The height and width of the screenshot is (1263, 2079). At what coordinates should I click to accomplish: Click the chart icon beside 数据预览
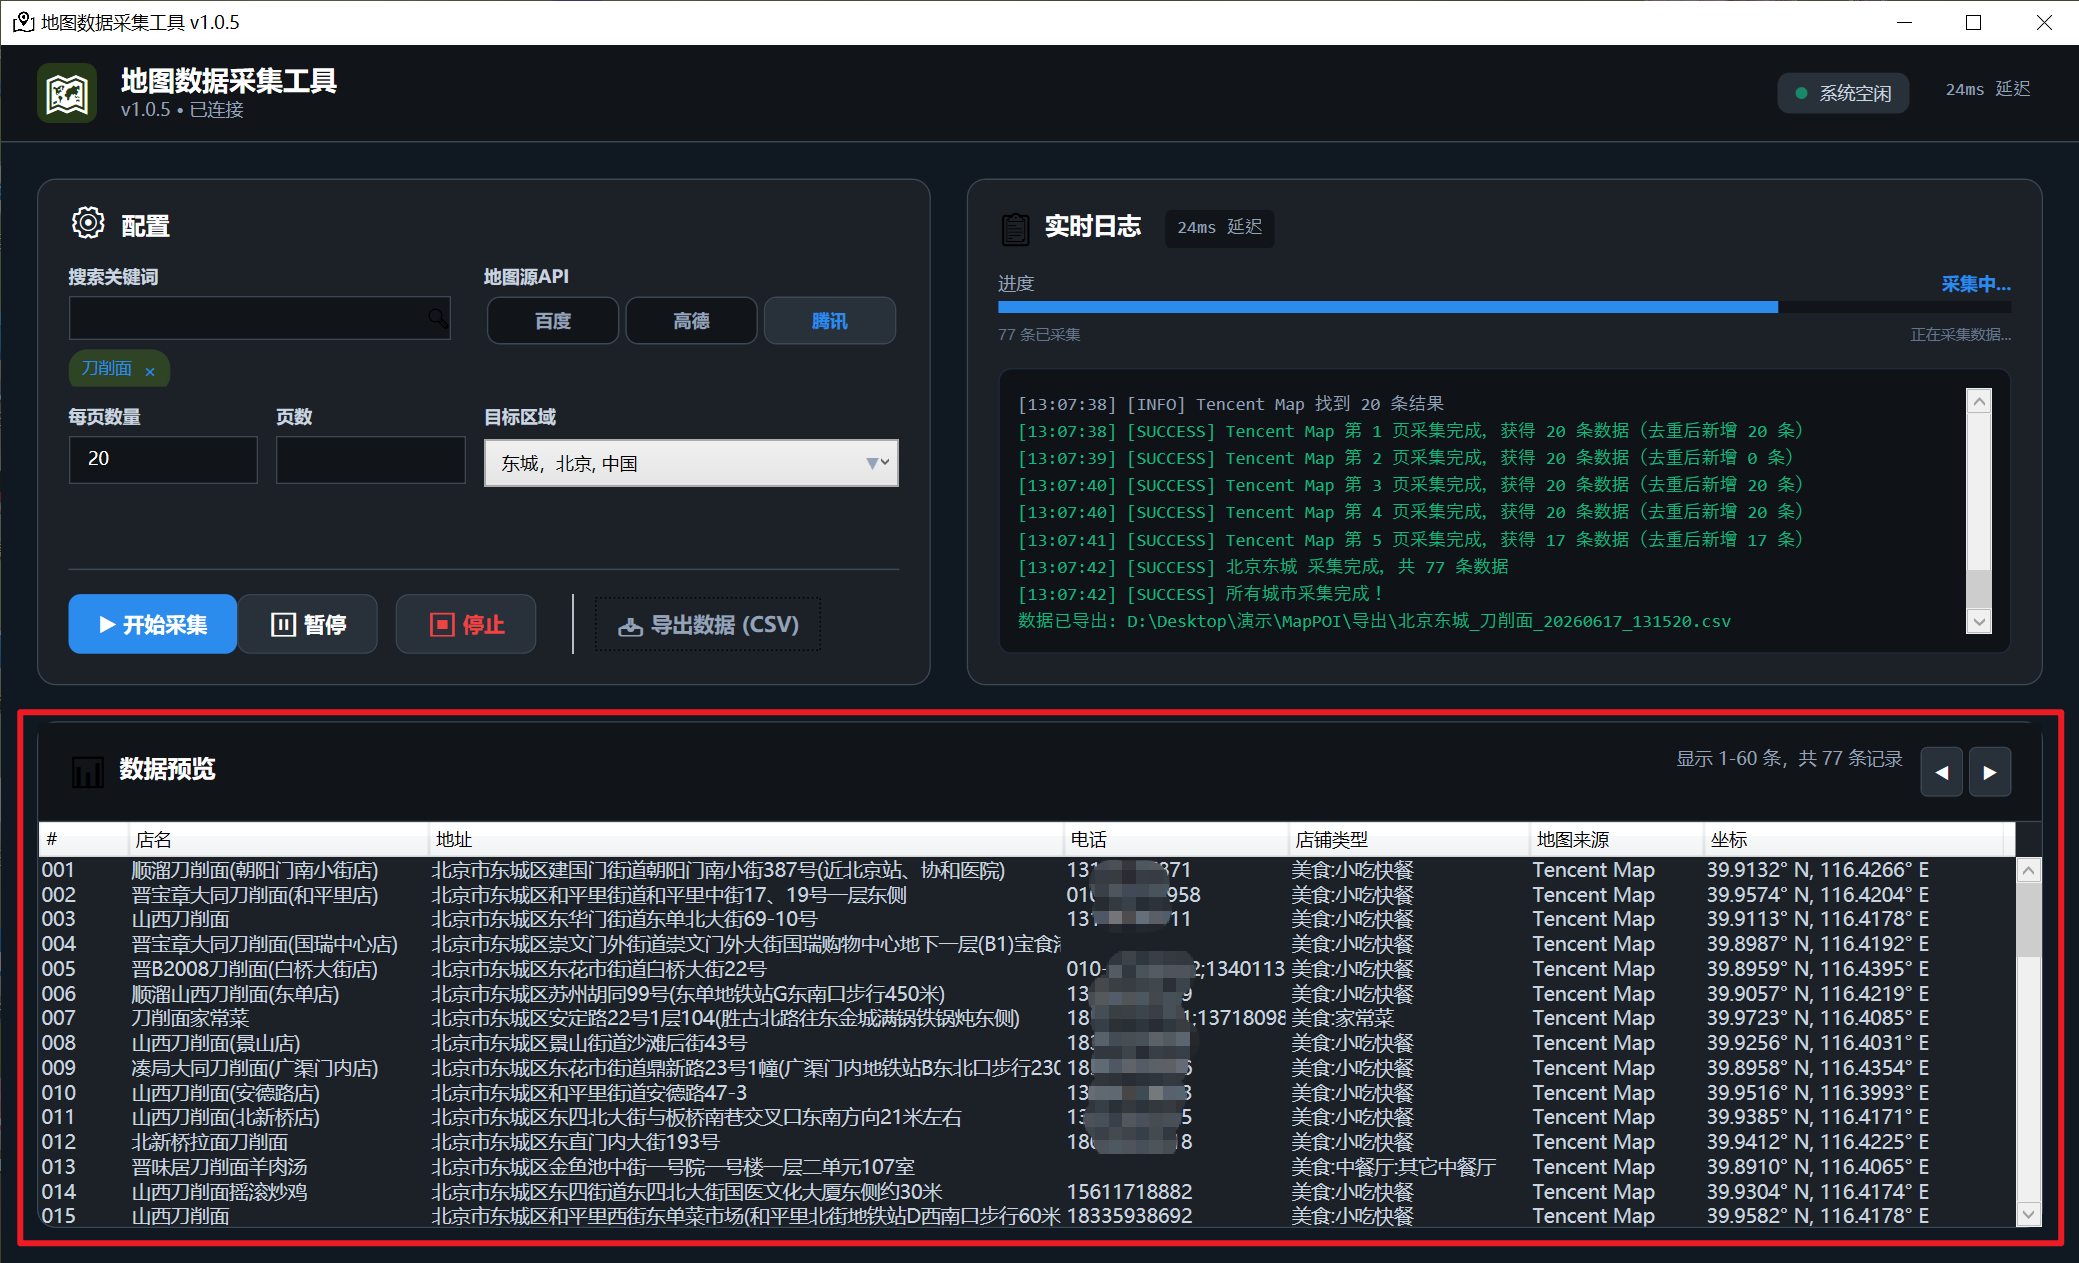(x=88, y=771)
